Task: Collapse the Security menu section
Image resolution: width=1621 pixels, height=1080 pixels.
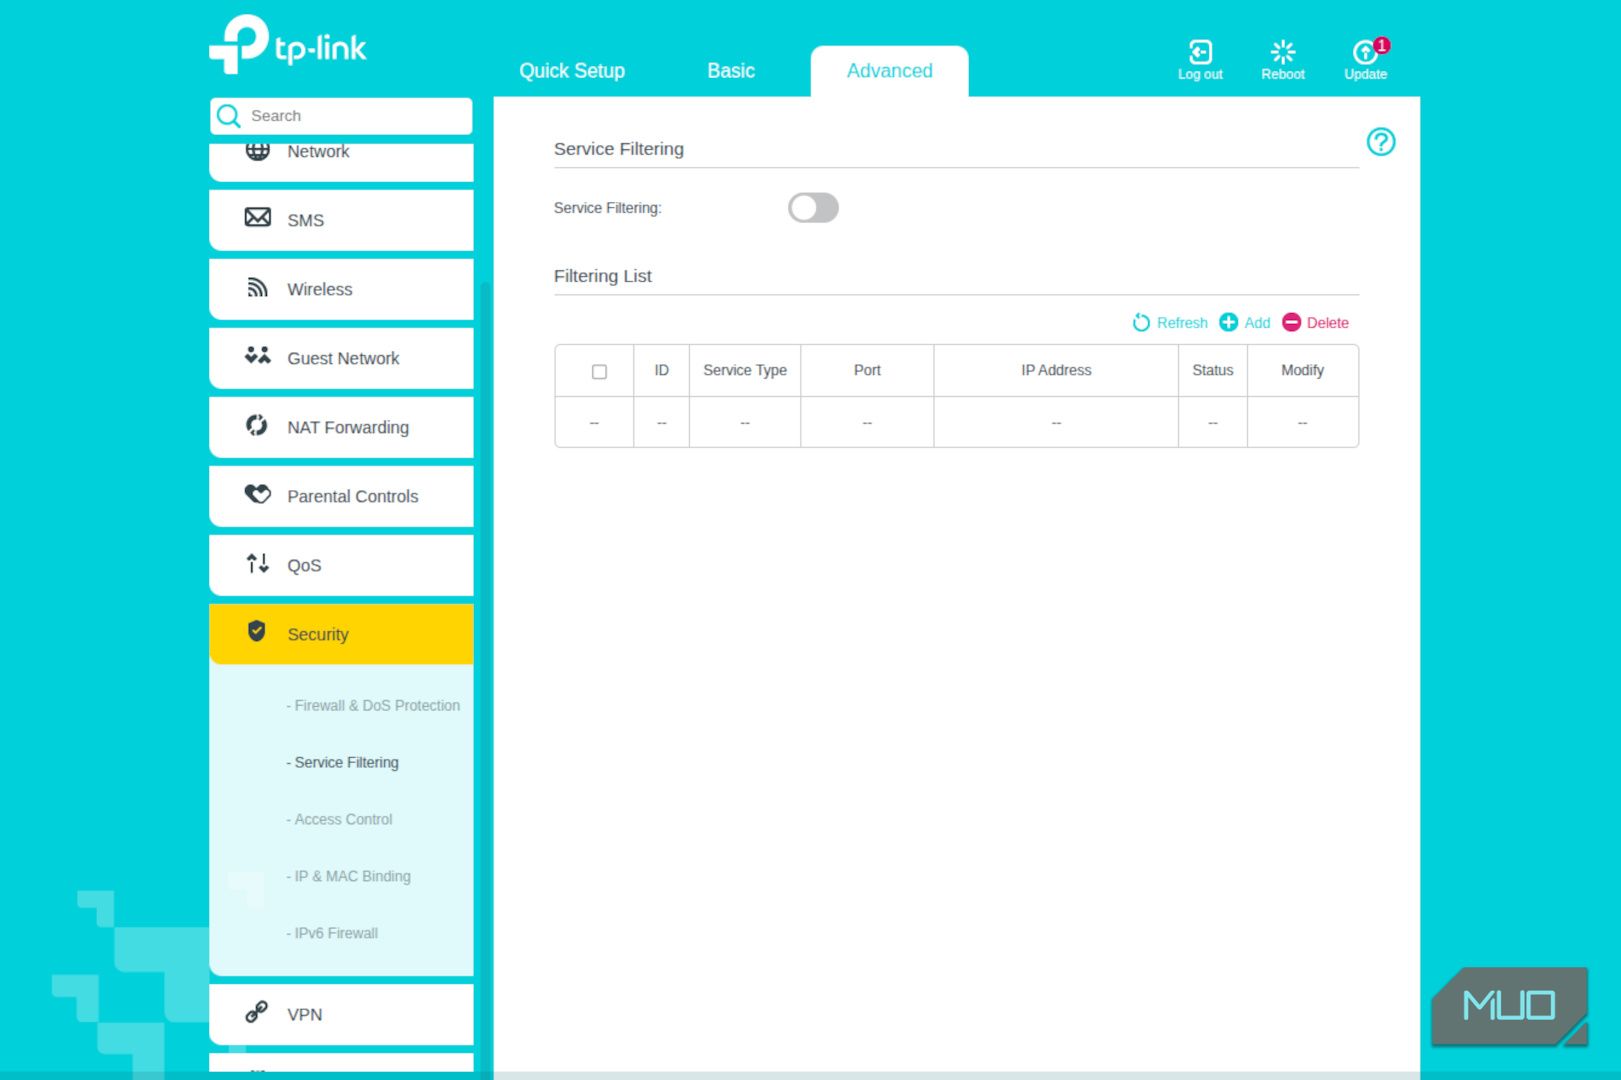Action: pyautogui.click(x=341, y=634)
